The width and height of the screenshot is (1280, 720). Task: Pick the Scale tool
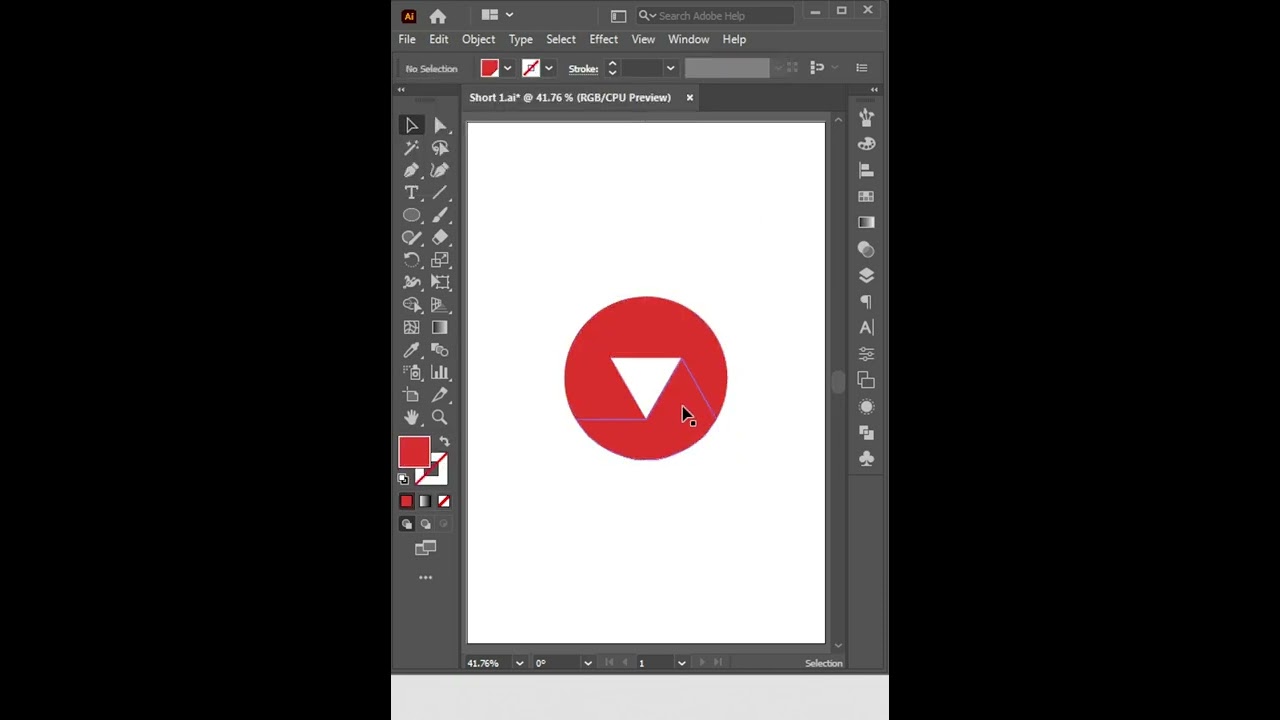(440, 260)
